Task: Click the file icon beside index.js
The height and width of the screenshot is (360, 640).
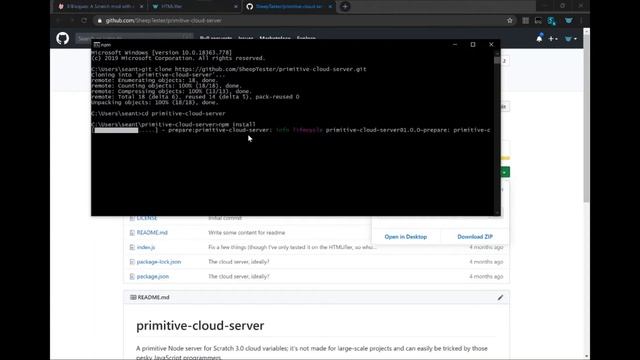Action: 132,247
